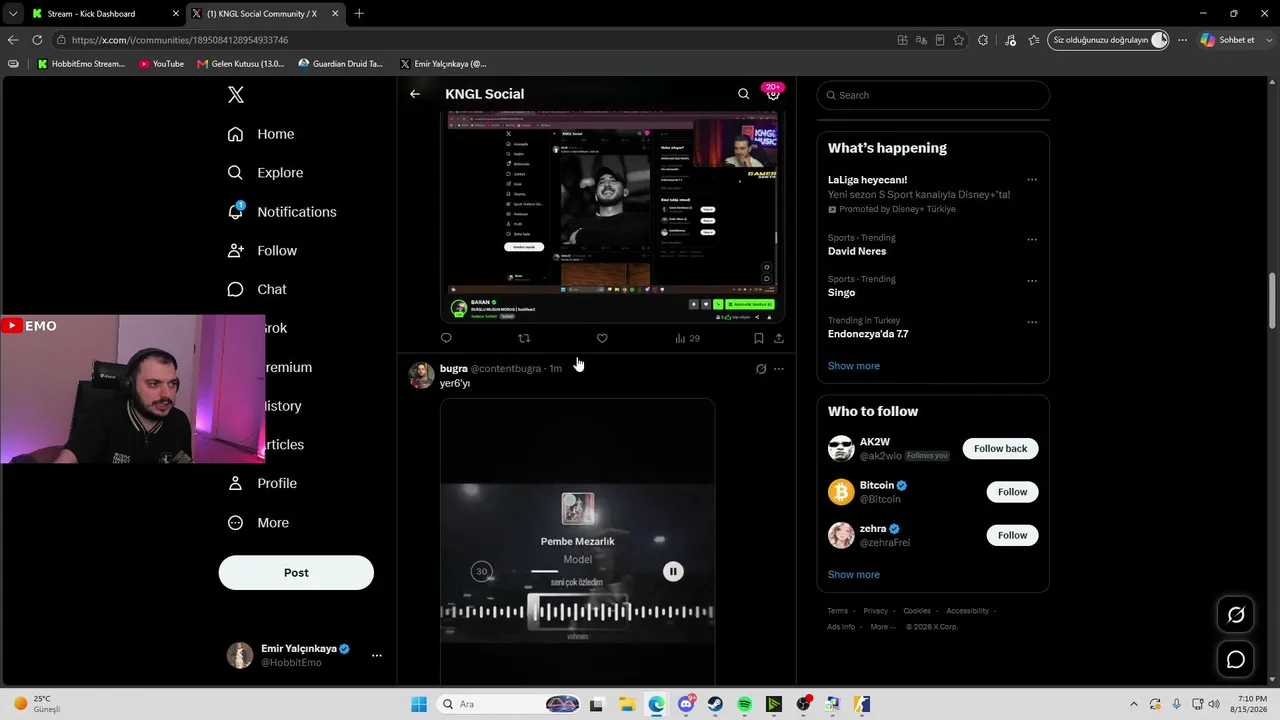Like the first post with the heart
This screenshot has width=1280, height=720.
pyautogui.click(x=602, y=338)
